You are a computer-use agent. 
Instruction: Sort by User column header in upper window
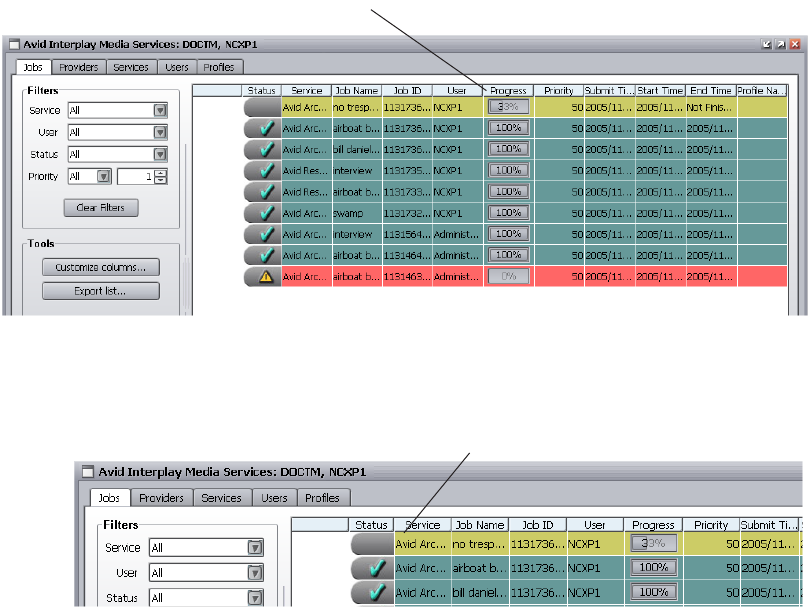tap(457, 90)
